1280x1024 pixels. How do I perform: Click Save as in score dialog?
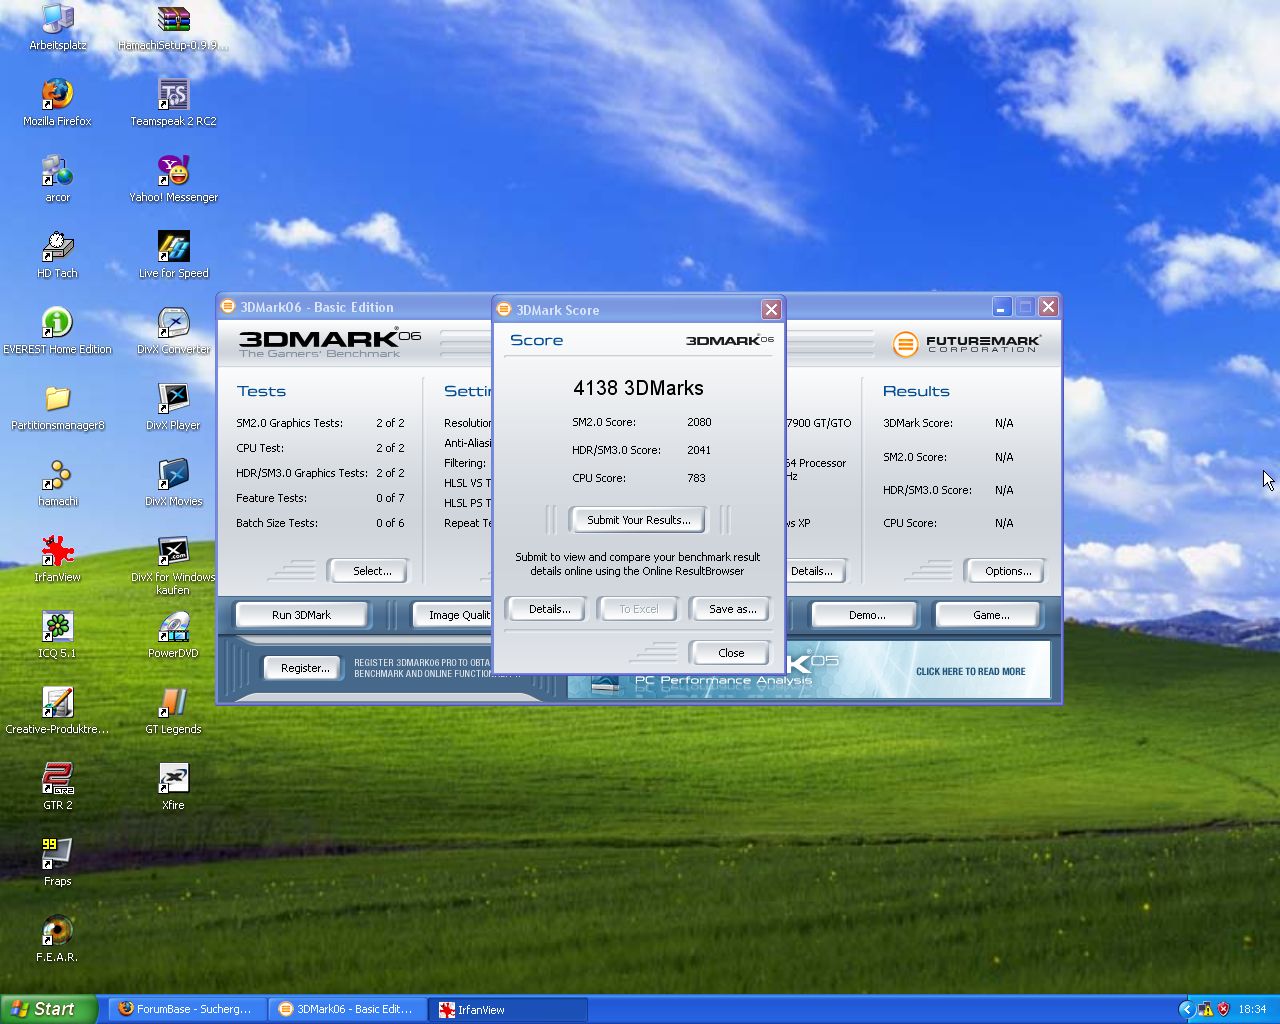732,609
